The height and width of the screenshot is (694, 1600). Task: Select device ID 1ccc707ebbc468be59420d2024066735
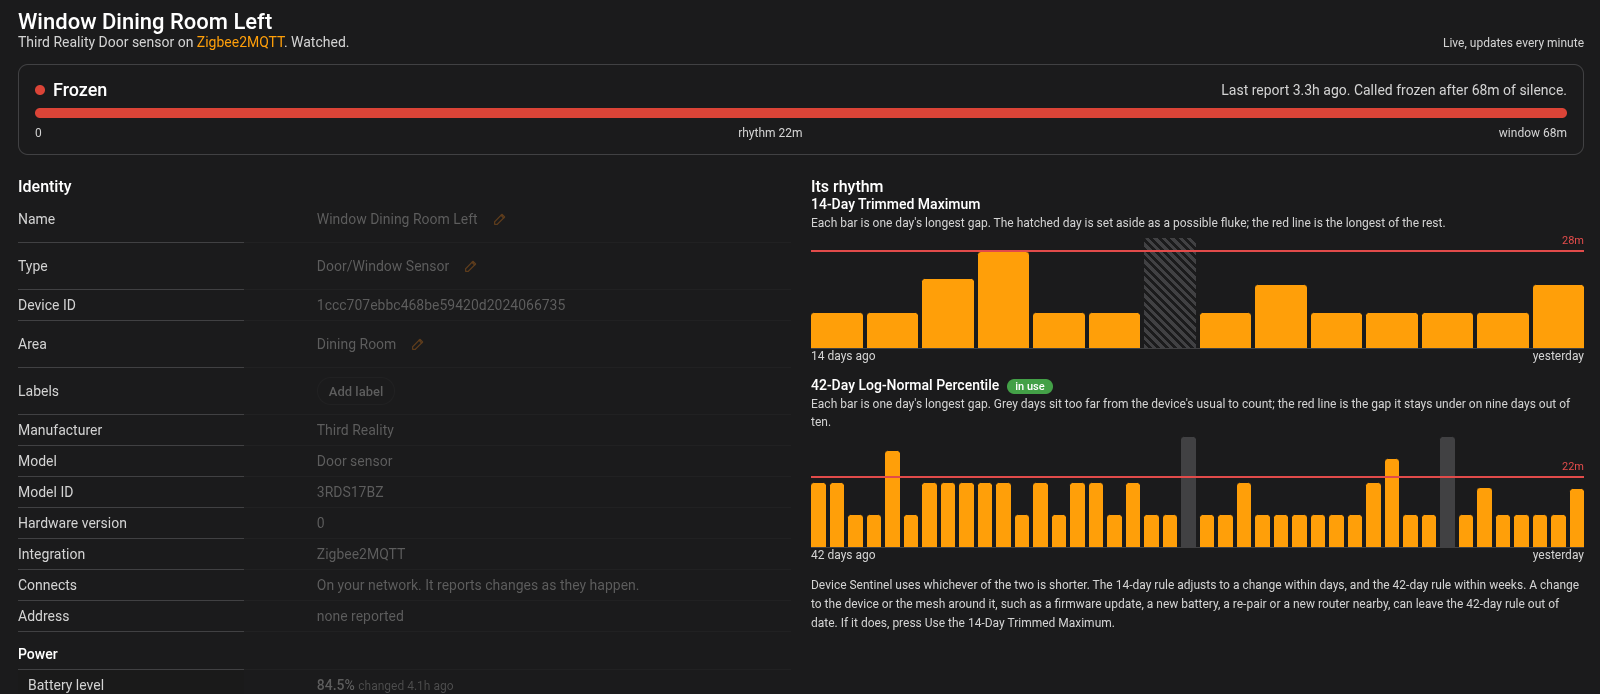[441, 305]
